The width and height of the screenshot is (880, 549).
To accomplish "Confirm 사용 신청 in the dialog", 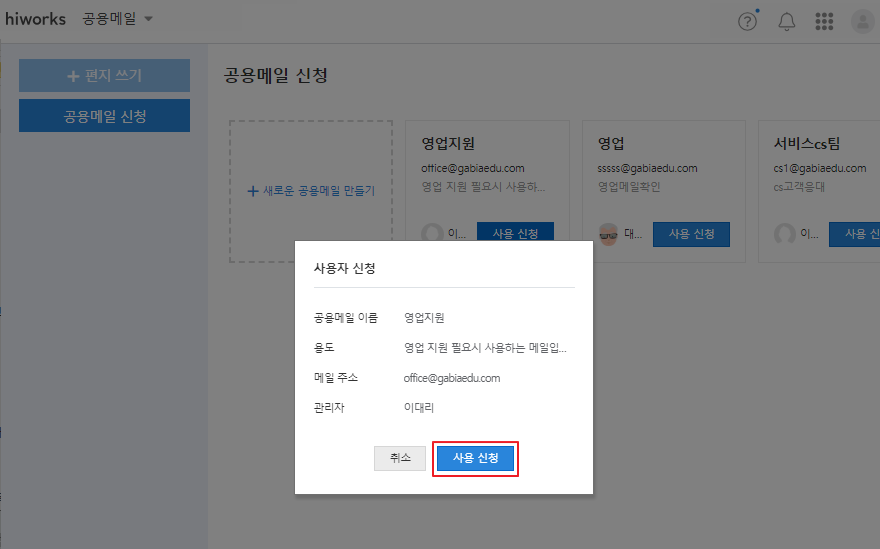I will [x=475, y=459].
